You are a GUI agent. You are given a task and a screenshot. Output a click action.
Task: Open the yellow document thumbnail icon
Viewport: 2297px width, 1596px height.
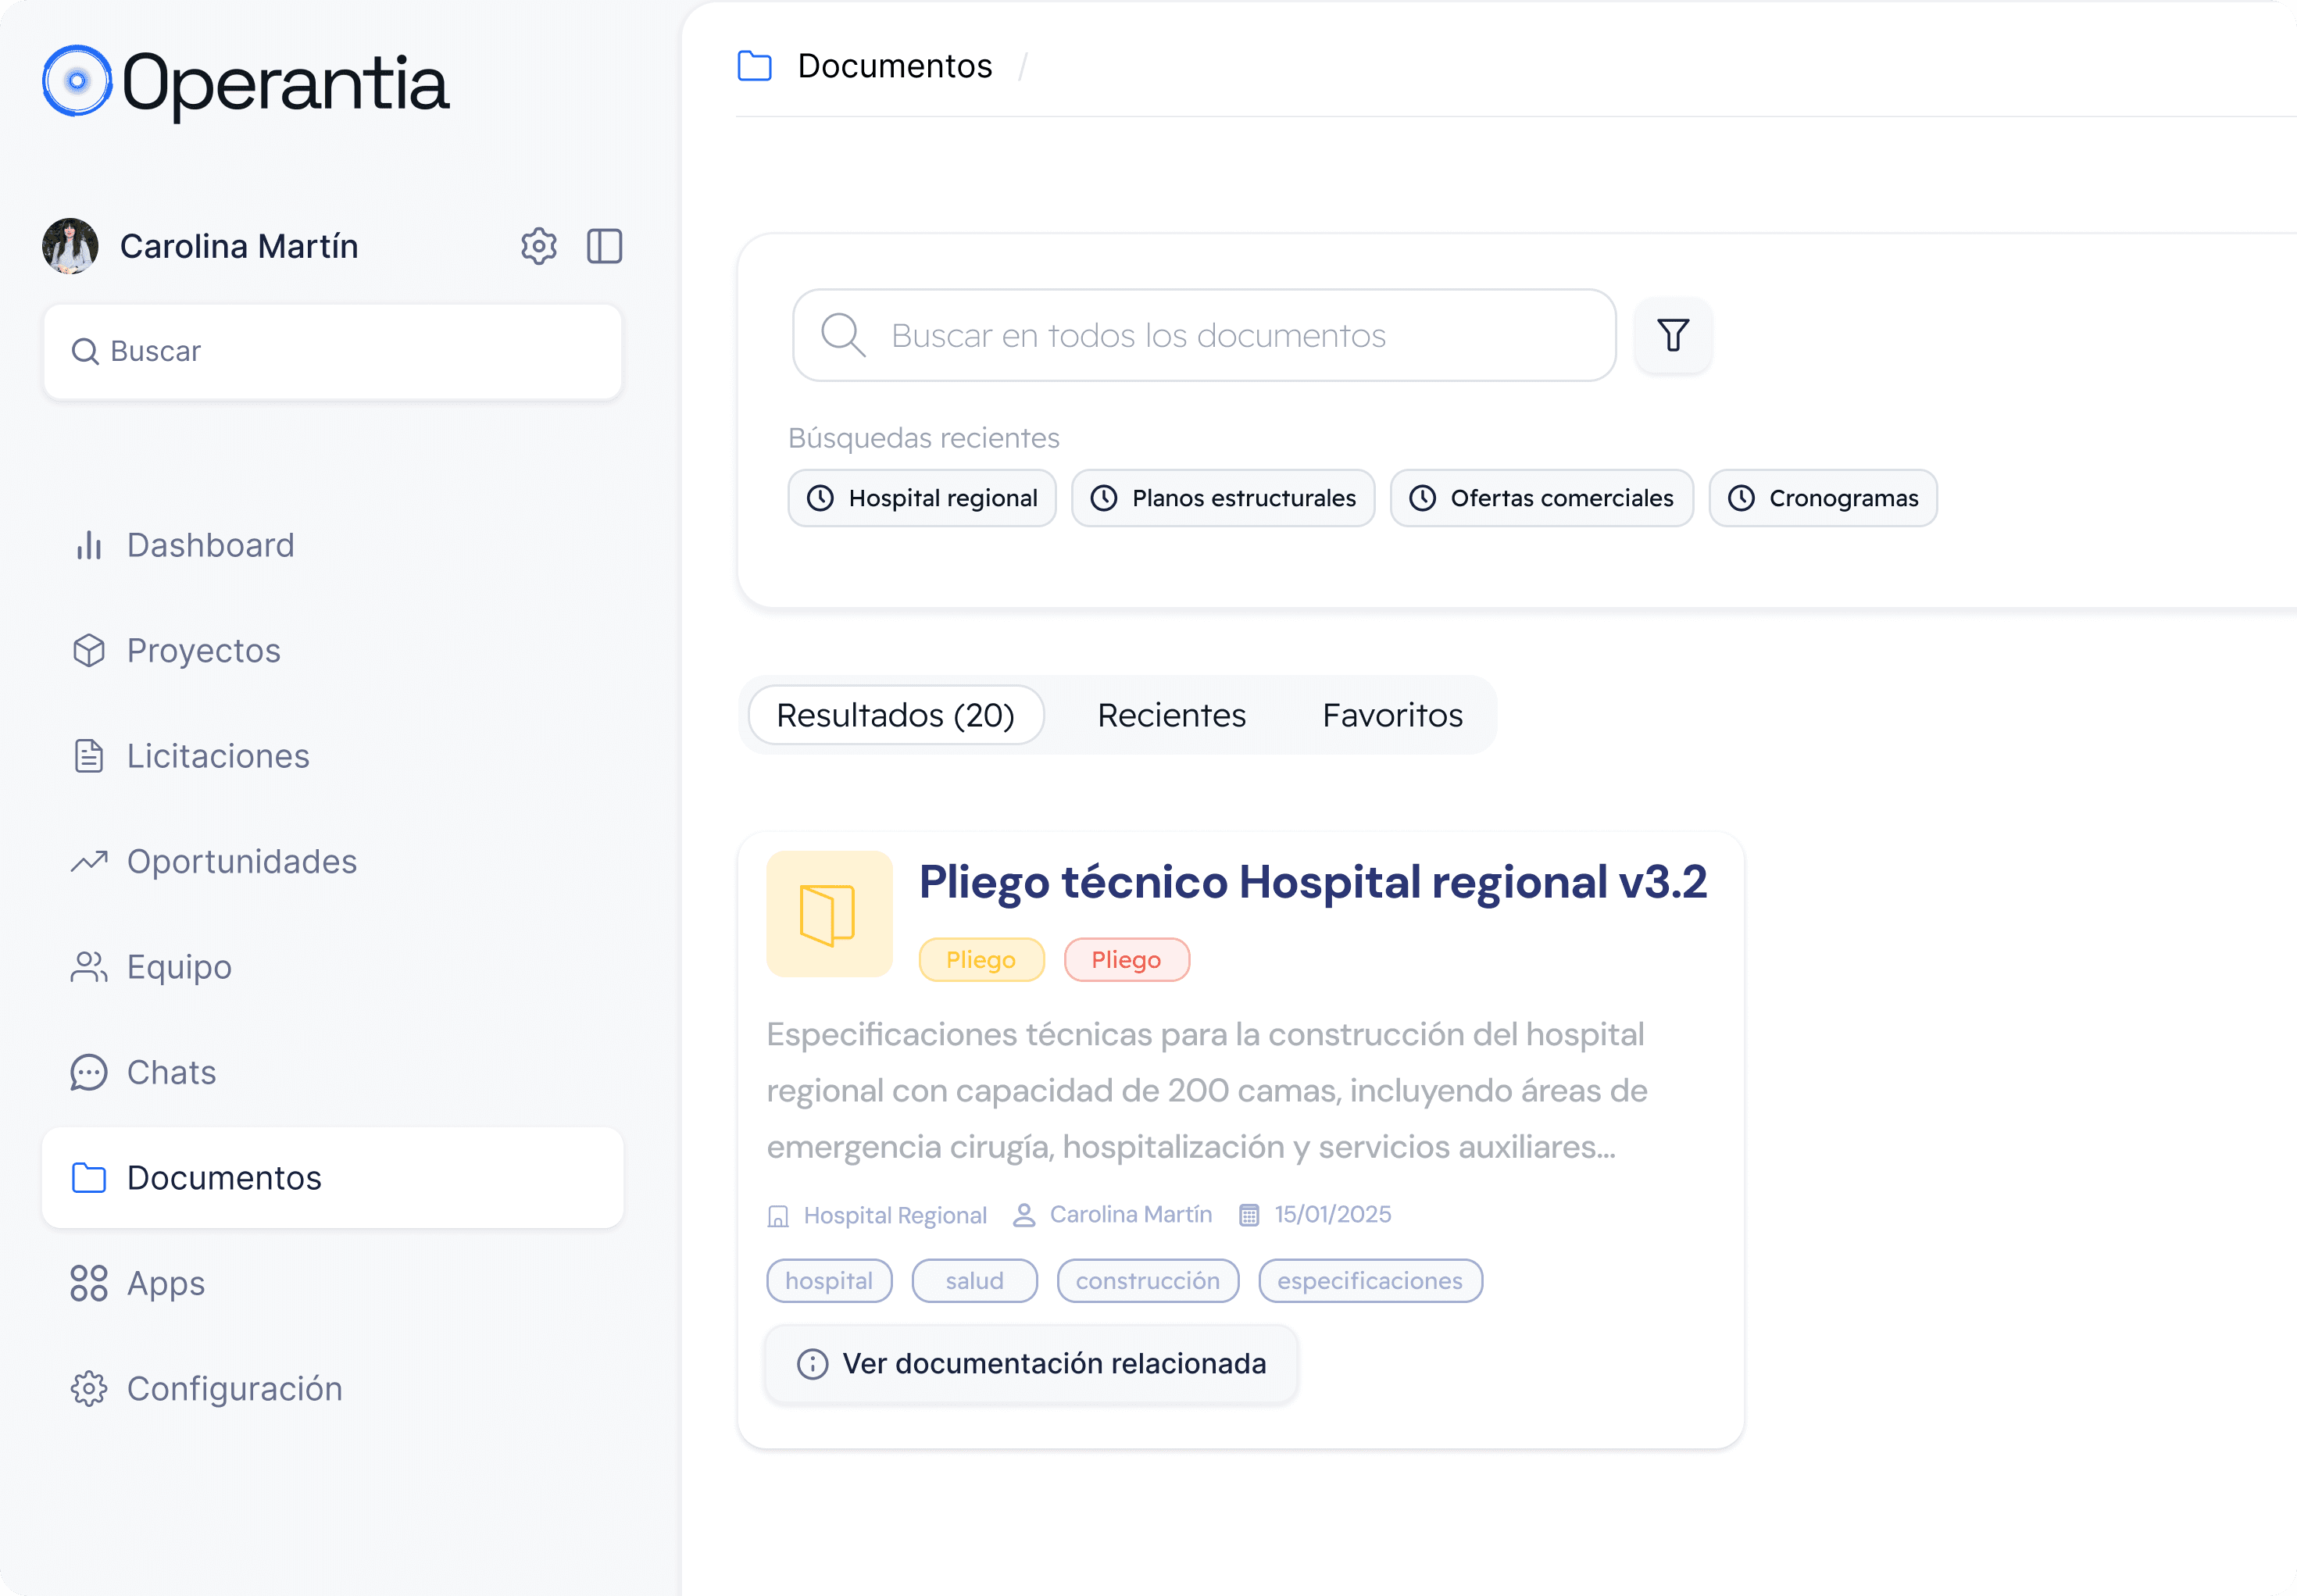pos(828,914)
